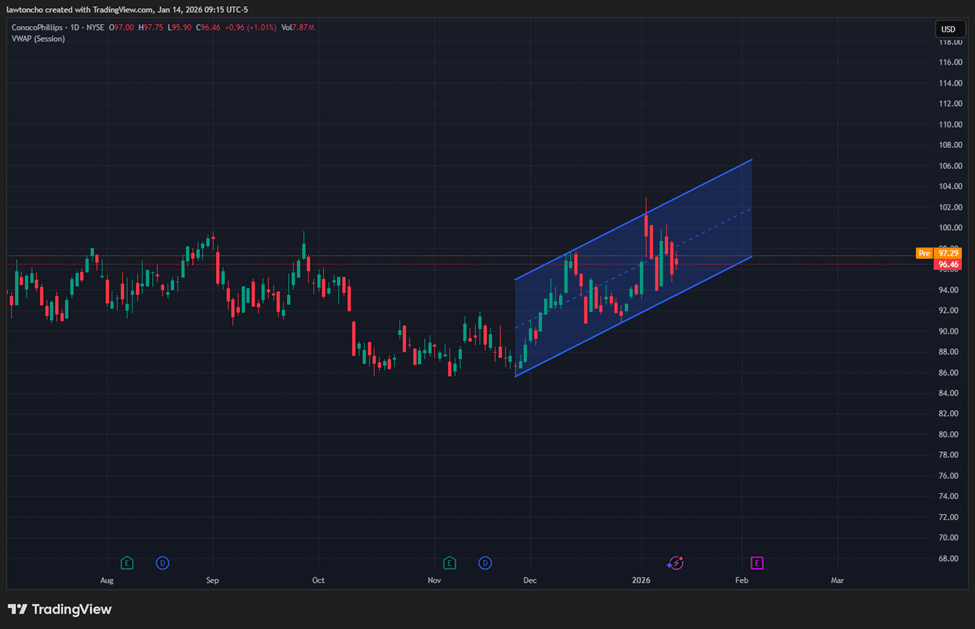Click the 94.00 price axis label
The width and height of the screenshot is (975, 629).
(x=948, y=290)
